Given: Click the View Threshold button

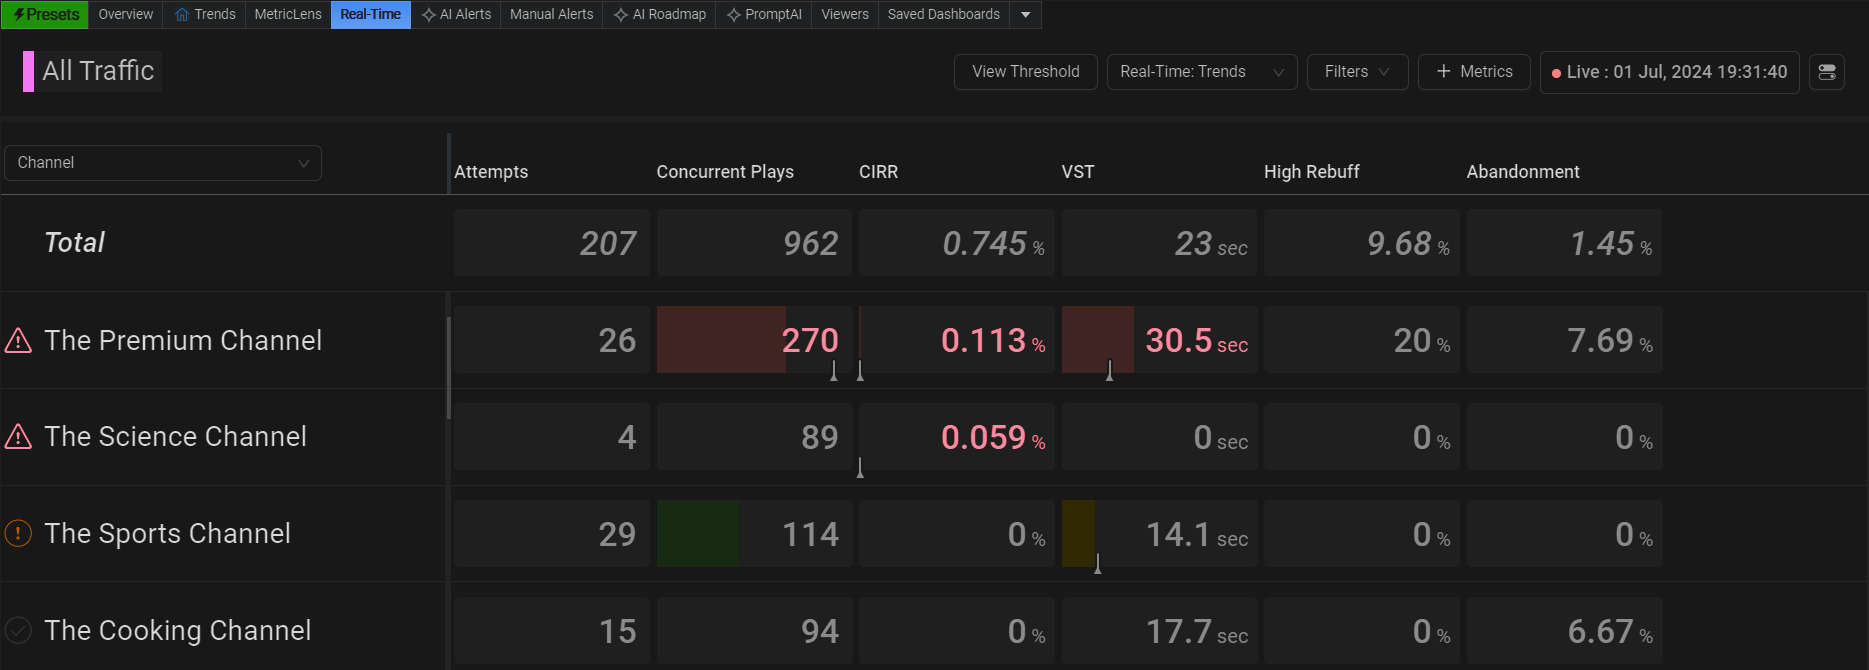Looking at the screenshot, I should [x=1025, y=72].
